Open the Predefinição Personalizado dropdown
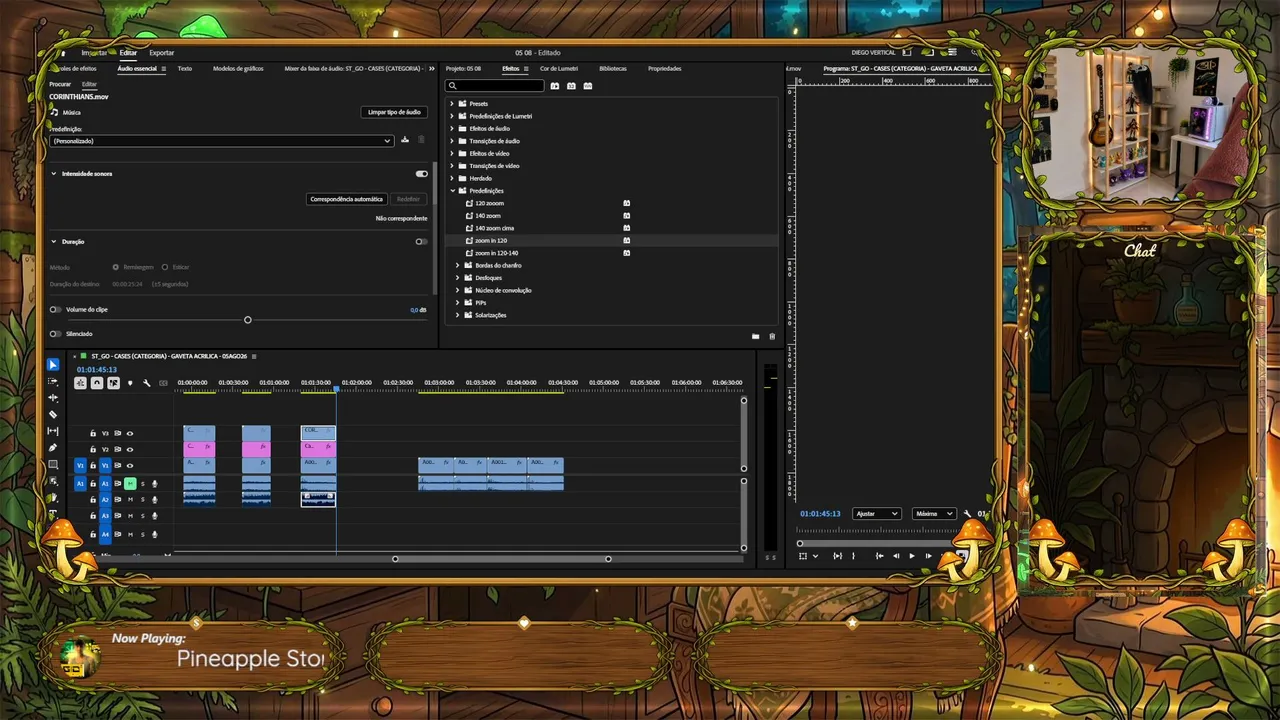Viewport: 1280px width, 720px height. pos(221,141)
